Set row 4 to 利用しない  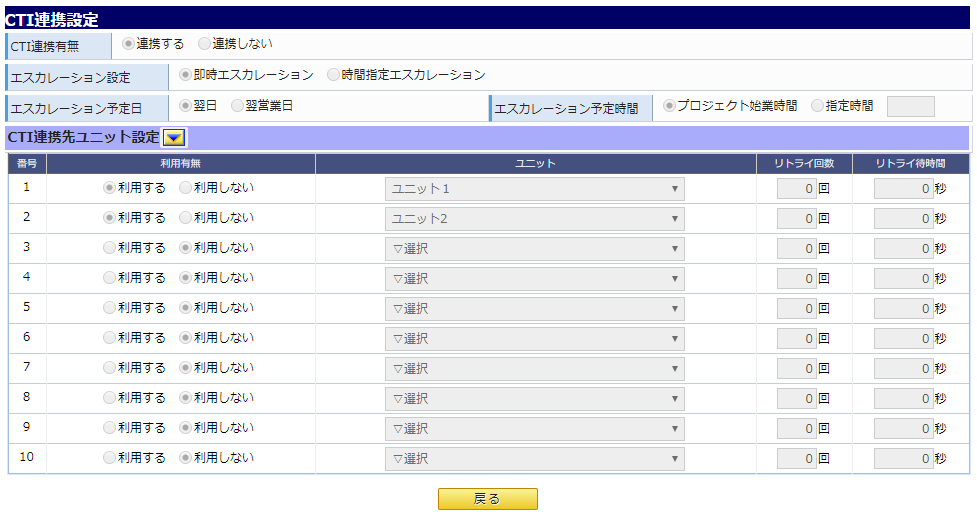click(x=185, y=277)
